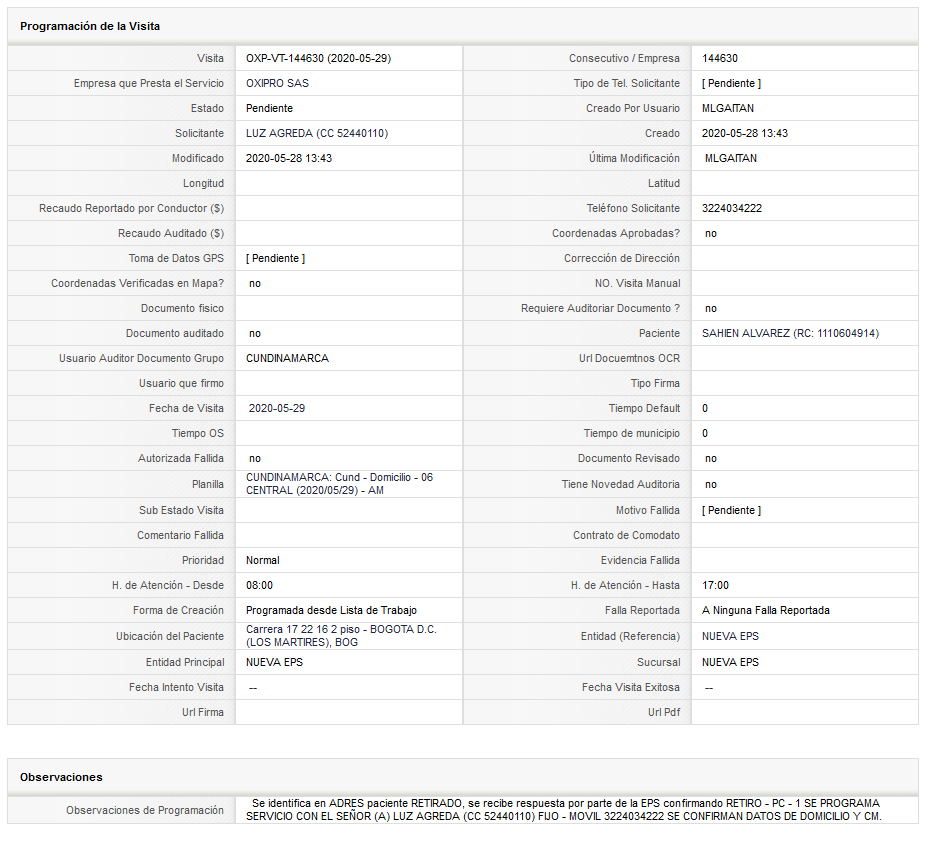This screenshot has width=929, height=843.
Task: Select Usuario Auditor Documento Grupo CUNDINAMARCA value
Action: (x=287, y=358)
